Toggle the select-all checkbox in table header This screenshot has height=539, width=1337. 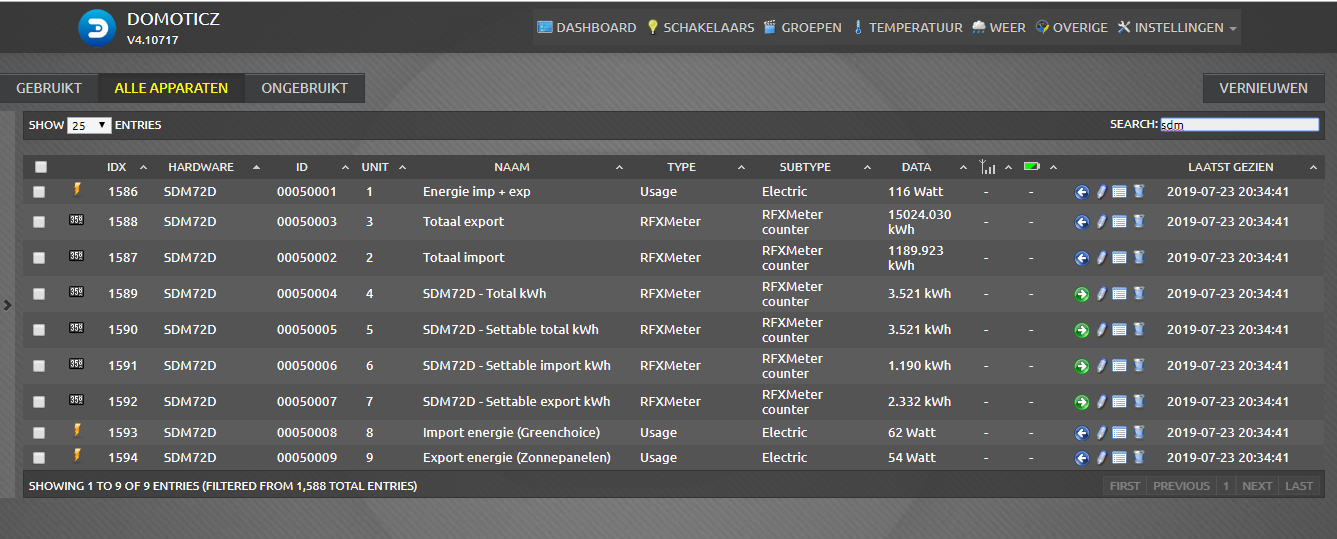41,168
